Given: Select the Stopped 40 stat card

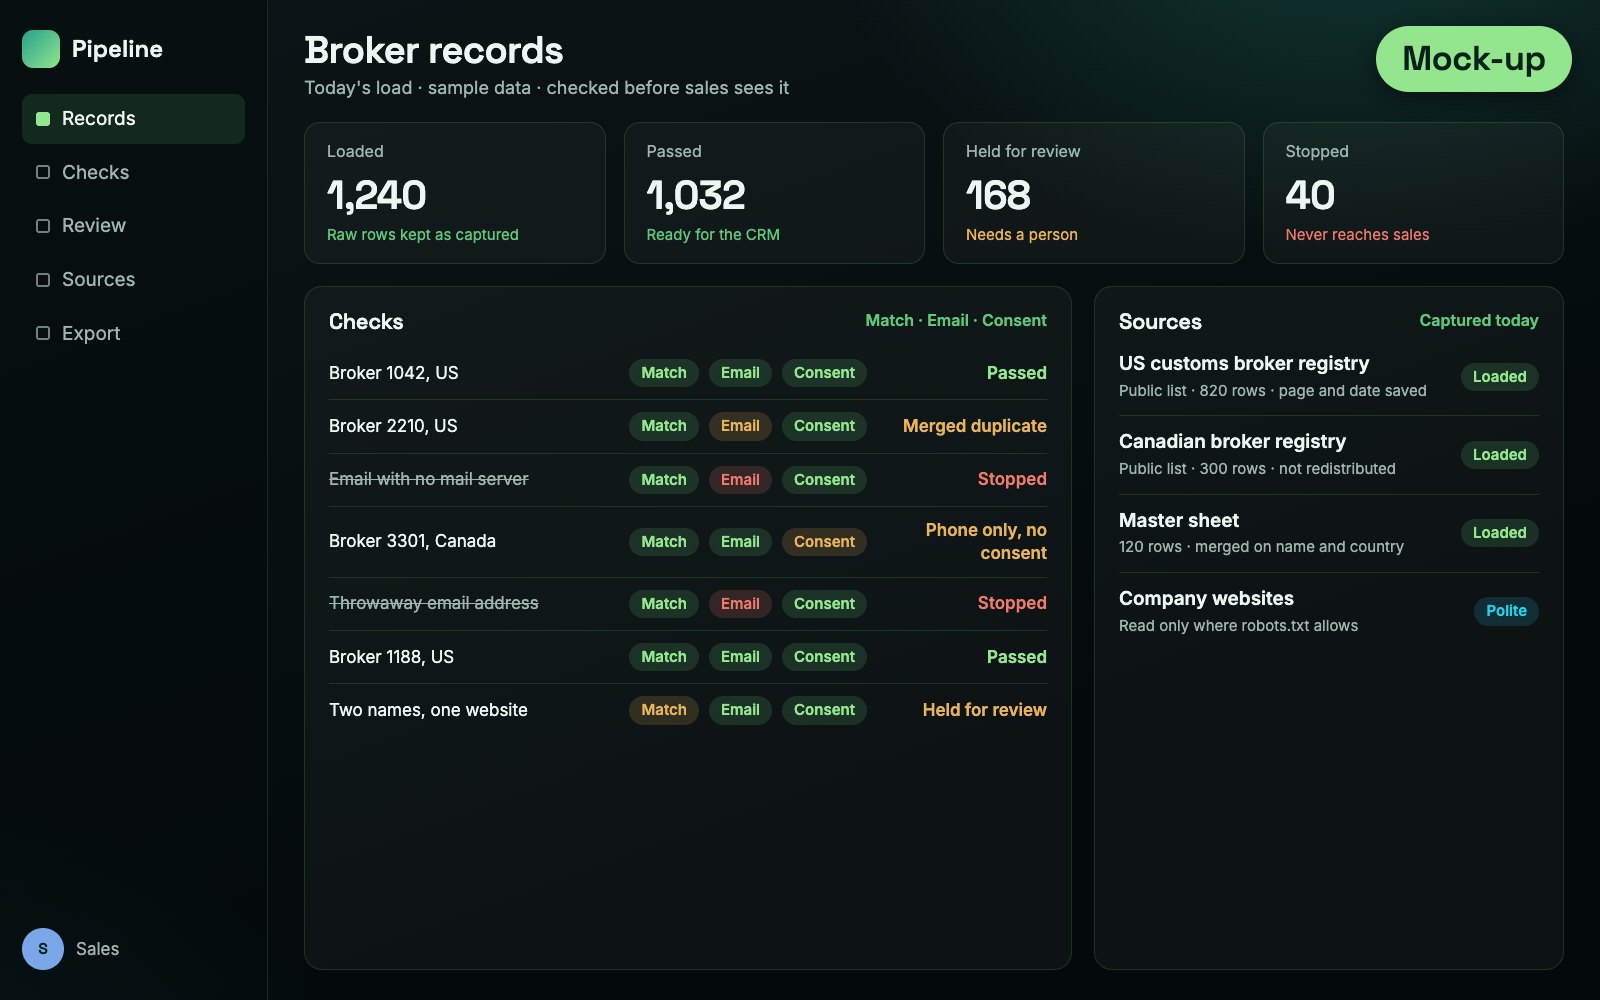Looking at the screenshot, I should coord(1413,193).
